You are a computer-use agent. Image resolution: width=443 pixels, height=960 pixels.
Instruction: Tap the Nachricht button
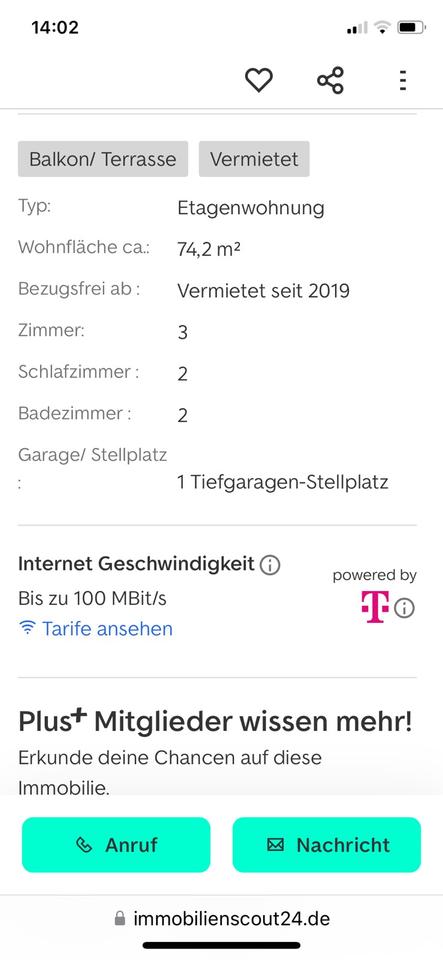tap(327, 845)
